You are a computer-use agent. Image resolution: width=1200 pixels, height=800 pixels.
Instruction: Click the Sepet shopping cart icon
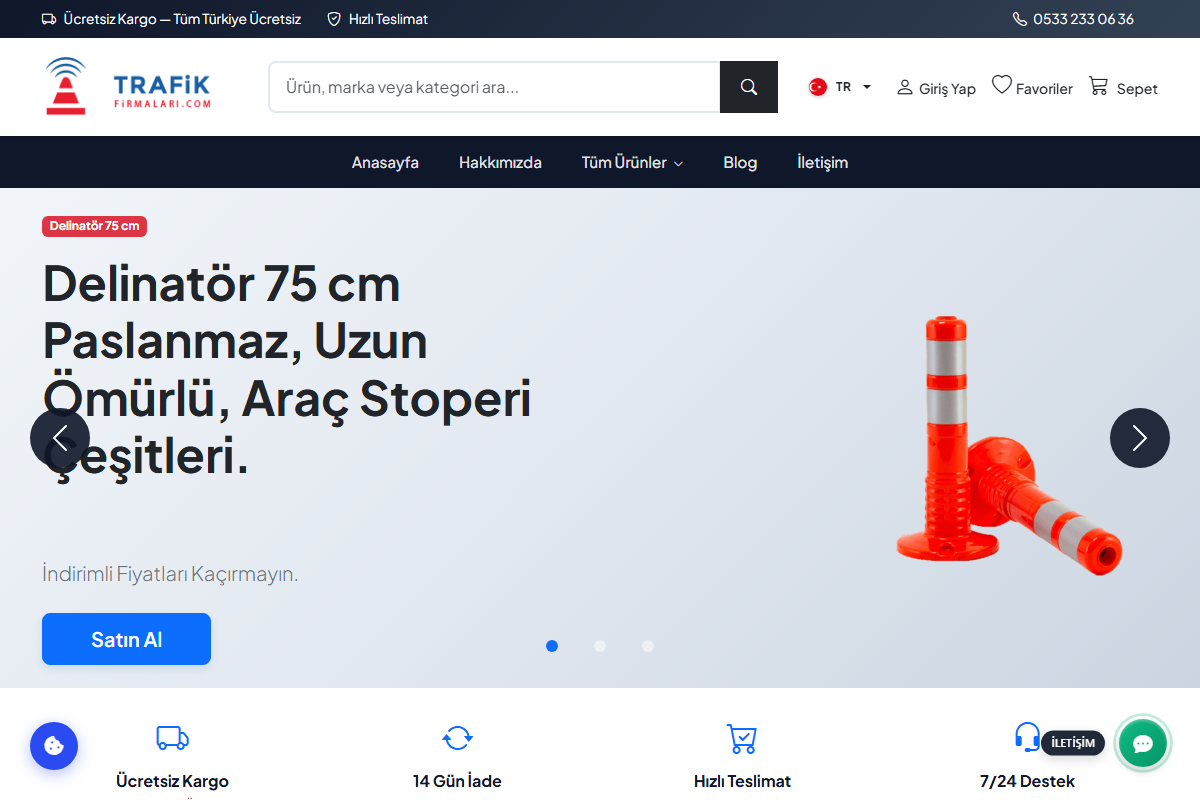1099,86
